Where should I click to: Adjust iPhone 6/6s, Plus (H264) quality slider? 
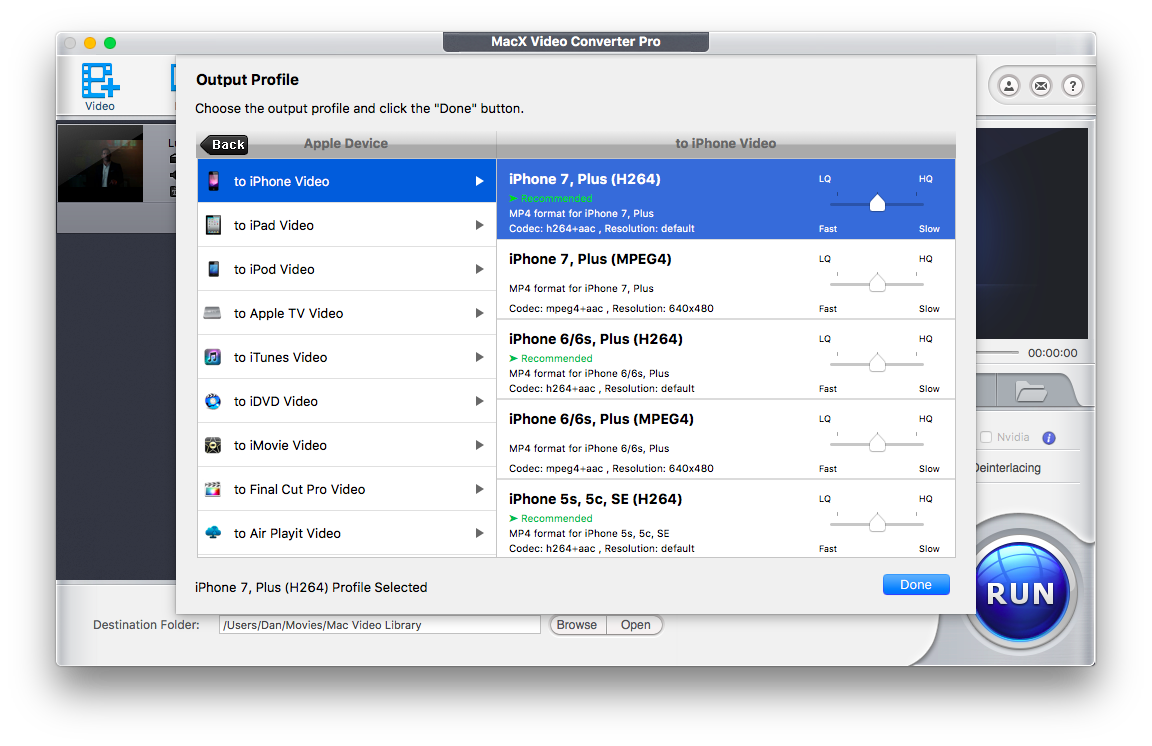point(877,363)
